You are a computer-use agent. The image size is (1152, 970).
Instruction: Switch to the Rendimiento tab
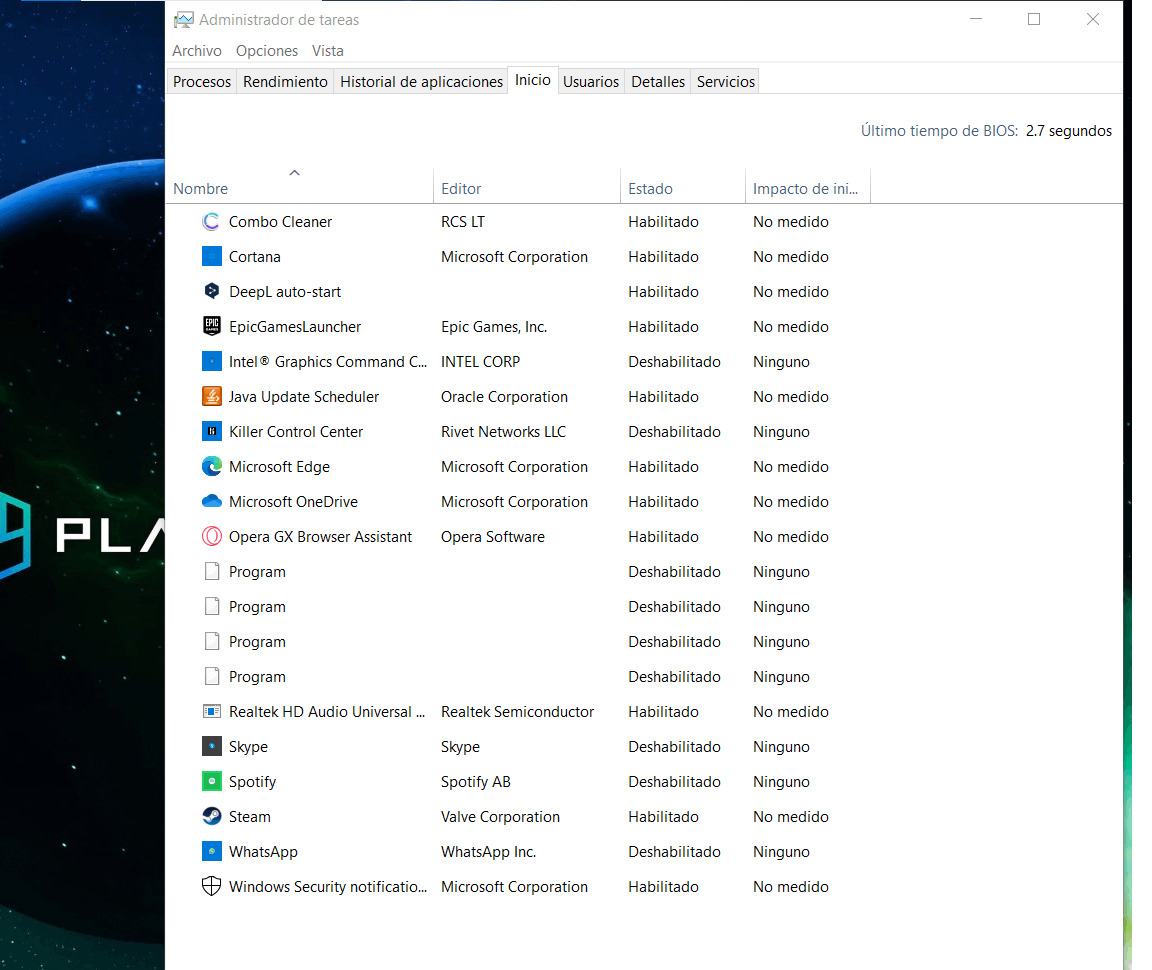[x=285, y=82]
